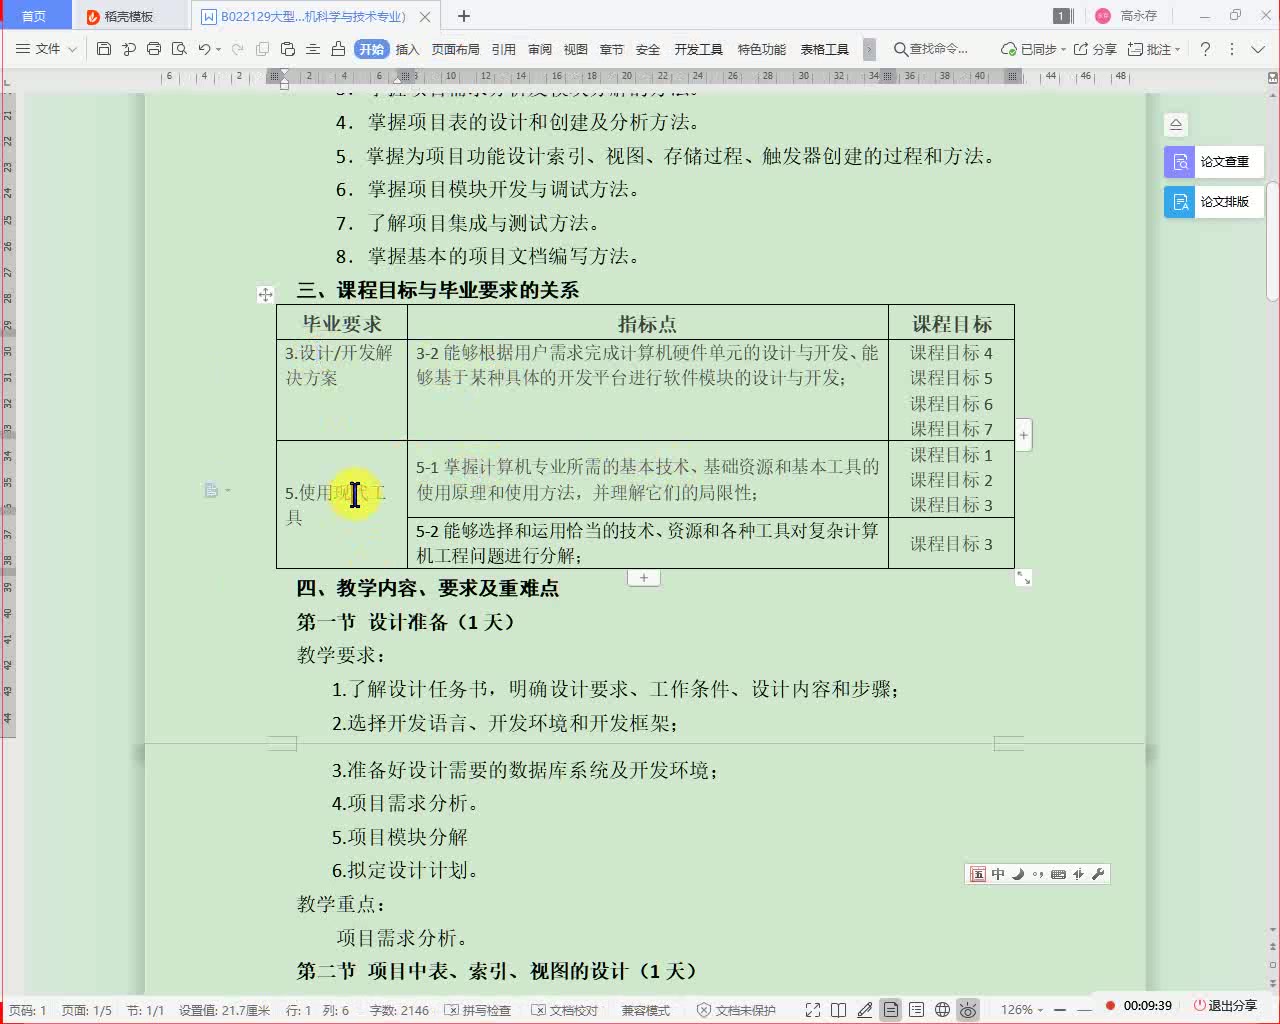This screenshot has width=1280, height=1024.
Task: Collapse the ribbon with the down chevron
Action: tap(1258, 49)
